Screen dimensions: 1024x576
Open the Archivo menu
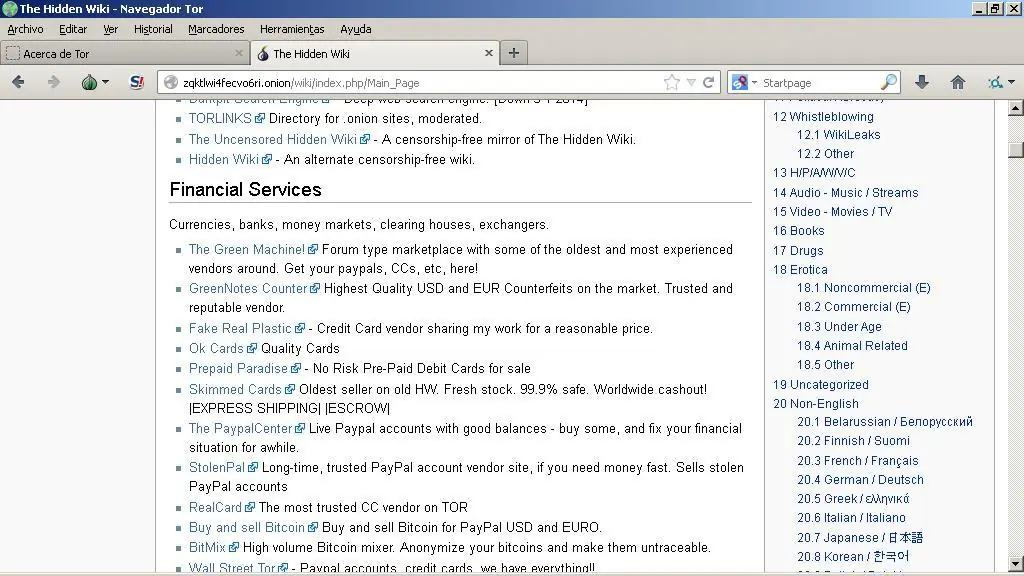pyautogui.click(x=25, y=29)
